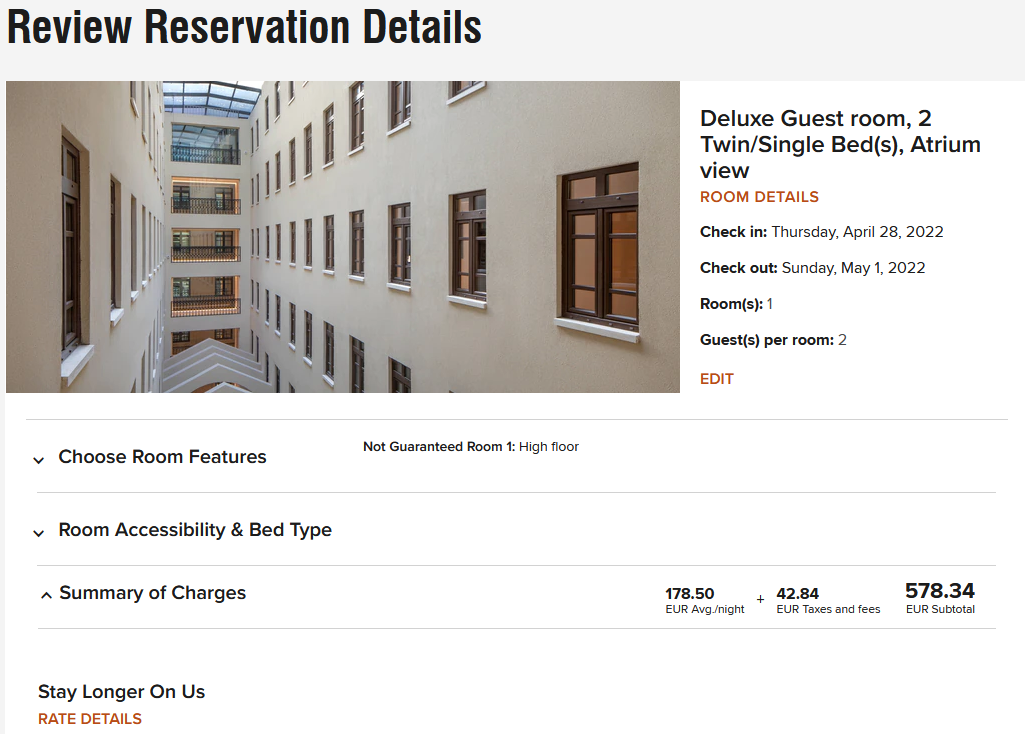This screenshot has height=734, width=1025.
Task: Open the RATE DETAILS link
Action: click(90, 719)
